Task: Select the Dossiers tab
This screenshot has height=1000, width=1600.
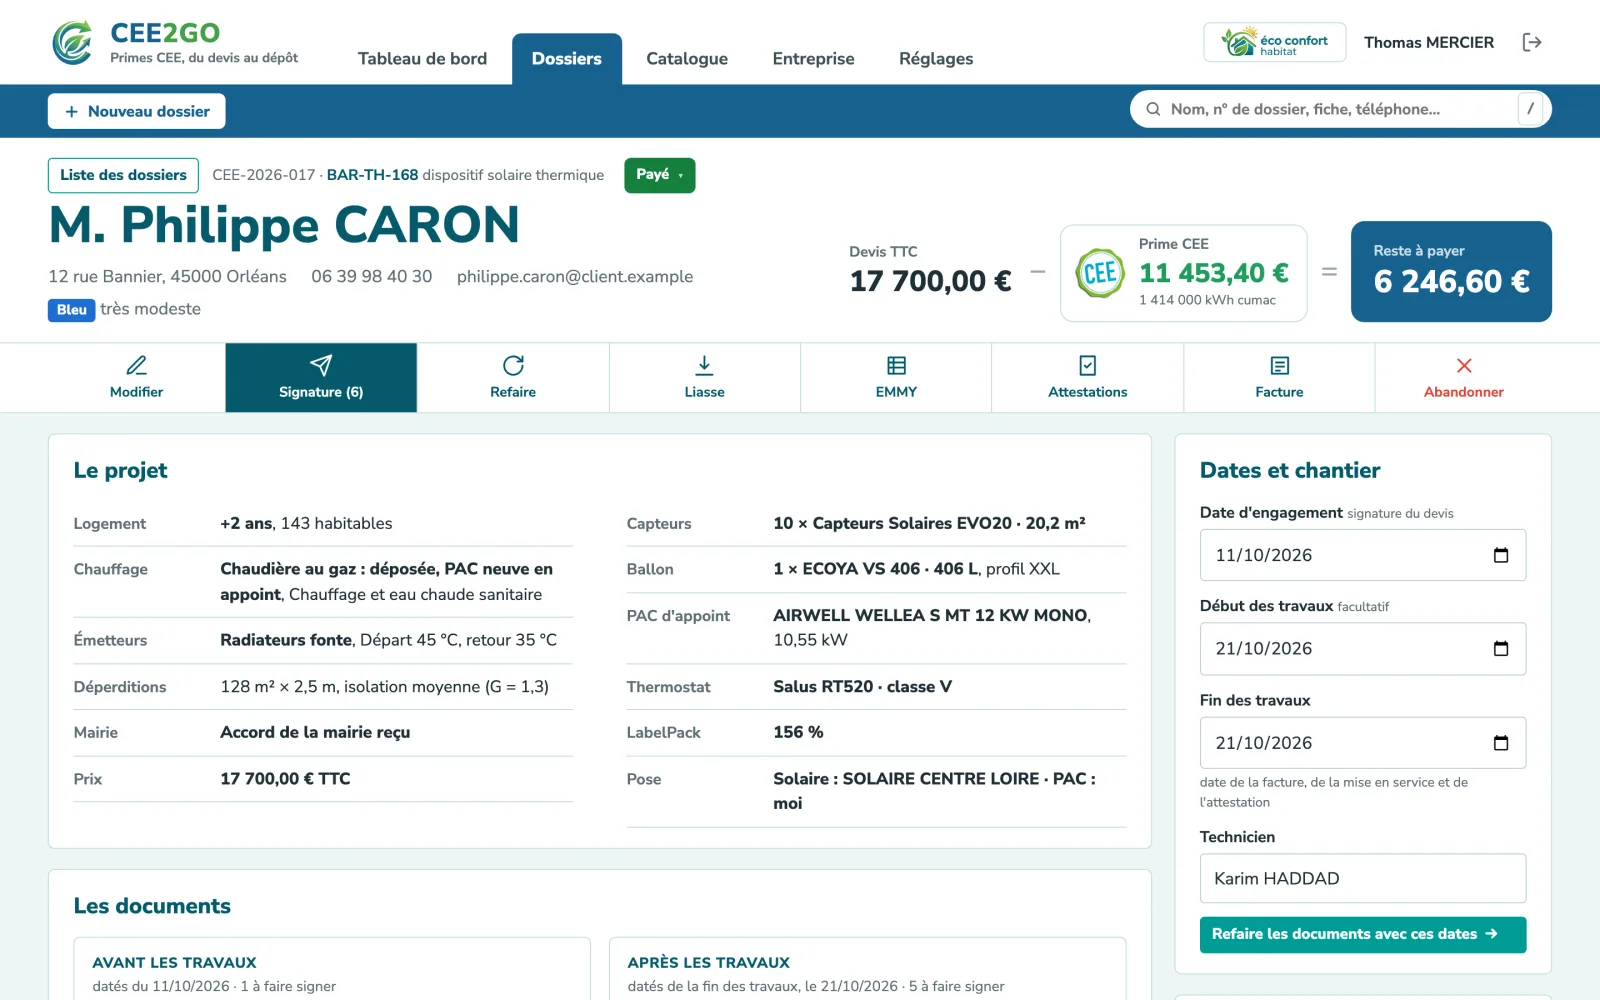Action: 567,59
